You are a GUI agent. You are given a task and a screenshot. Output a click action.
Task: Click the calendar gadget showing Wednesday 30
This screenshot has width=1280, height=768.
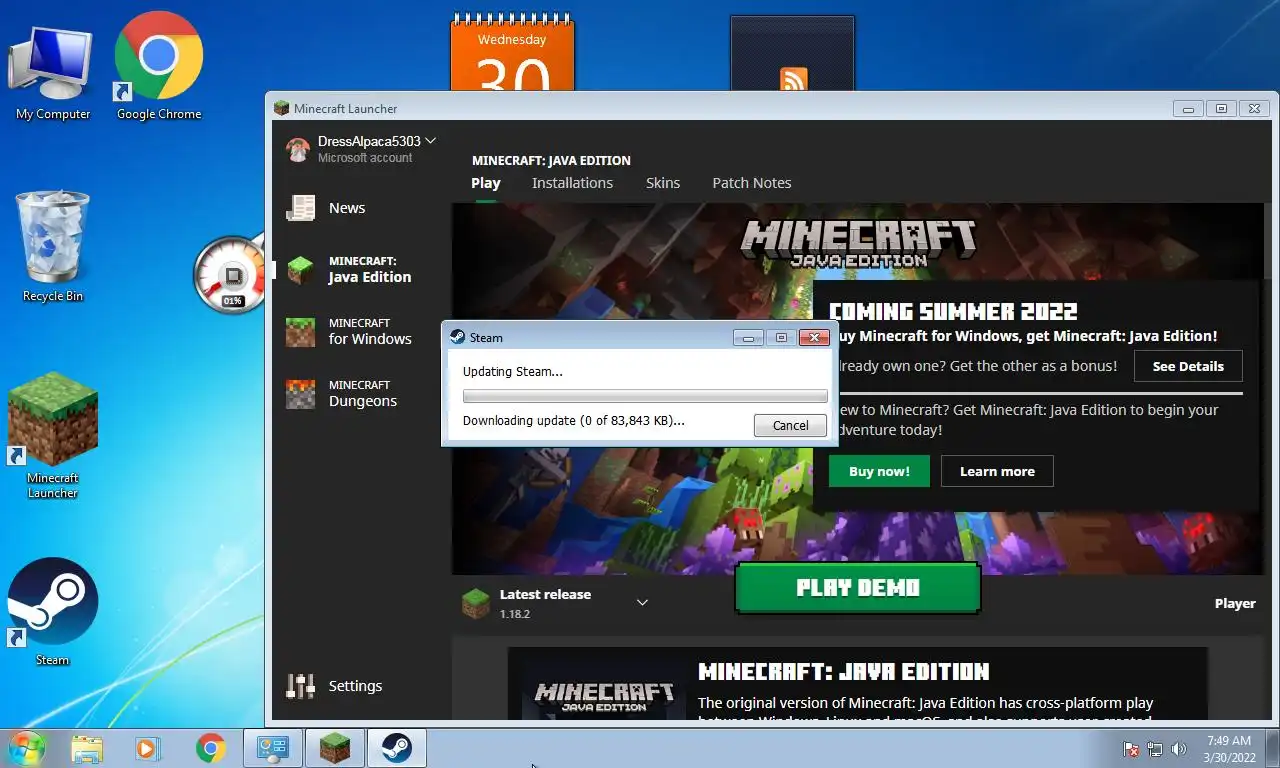pyautogui.click(x=512, y=55)
